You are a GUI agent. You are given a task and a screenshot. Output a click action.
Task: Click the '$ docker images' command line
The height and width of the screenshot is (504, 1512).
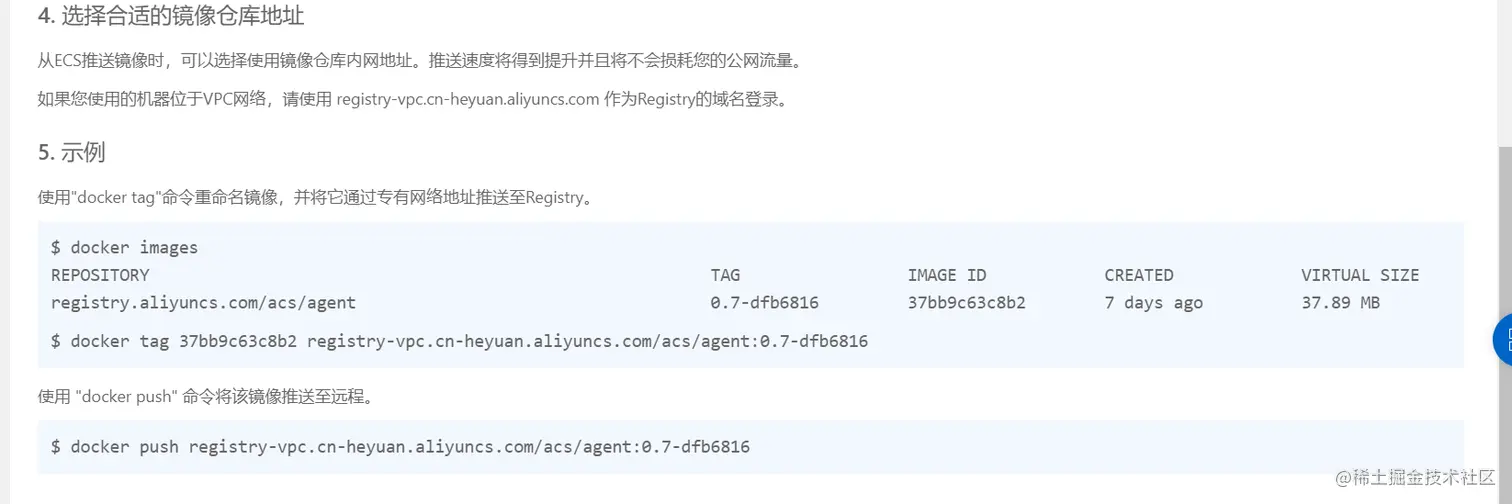pyautogui.click(x=124, y=247)
